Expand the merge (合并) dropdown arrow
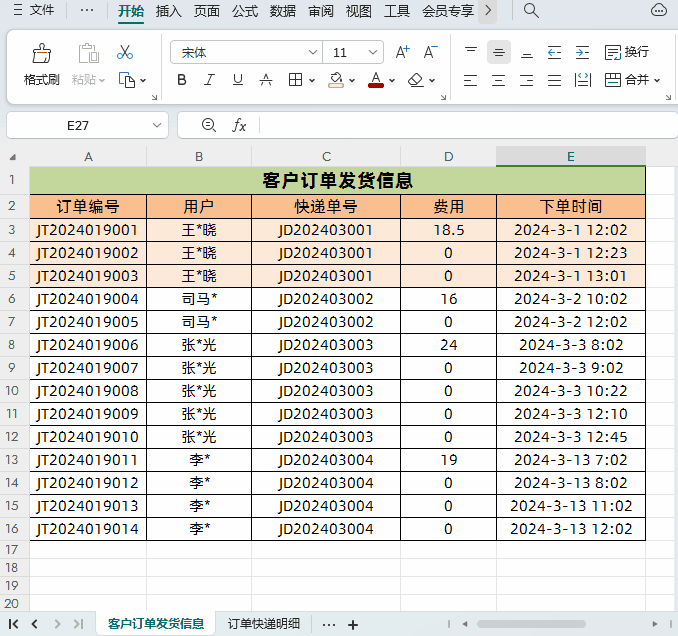Screen dimensions: 678x636 coord(657,80)
